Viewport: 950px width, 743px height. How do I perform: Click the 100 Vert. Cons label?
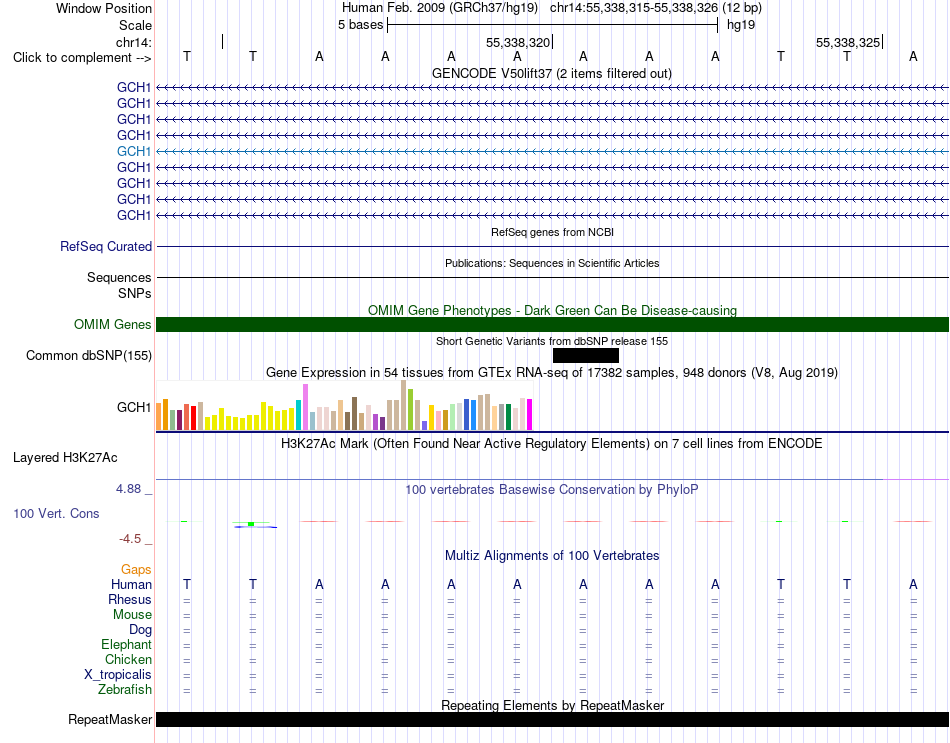coord(56,514)
